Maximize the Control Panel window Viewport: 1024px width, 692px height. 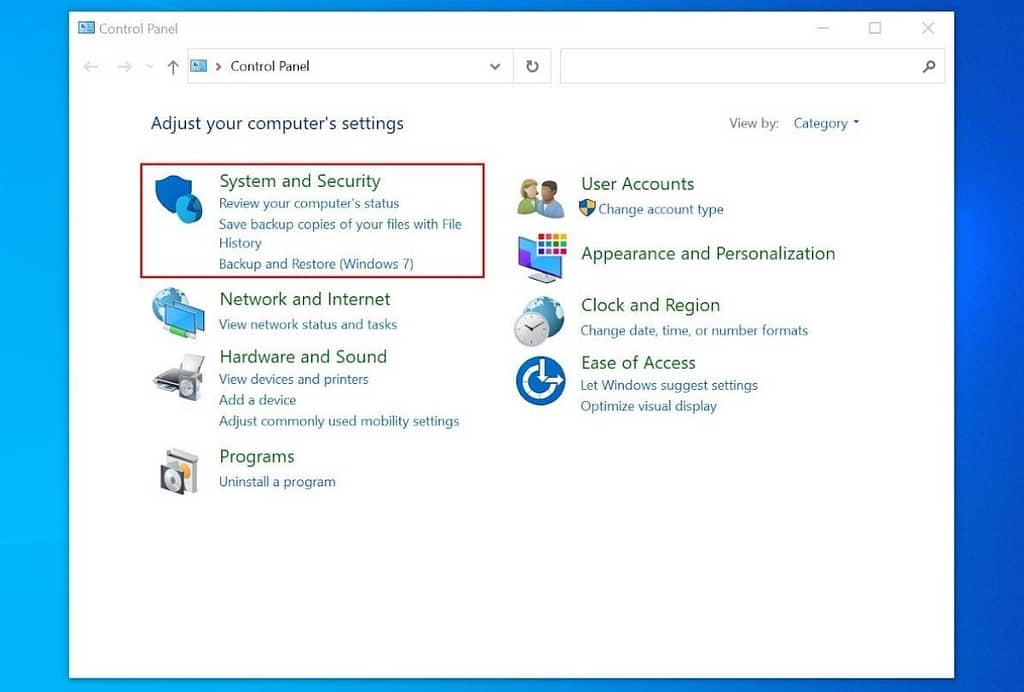(x=875, y=28)
